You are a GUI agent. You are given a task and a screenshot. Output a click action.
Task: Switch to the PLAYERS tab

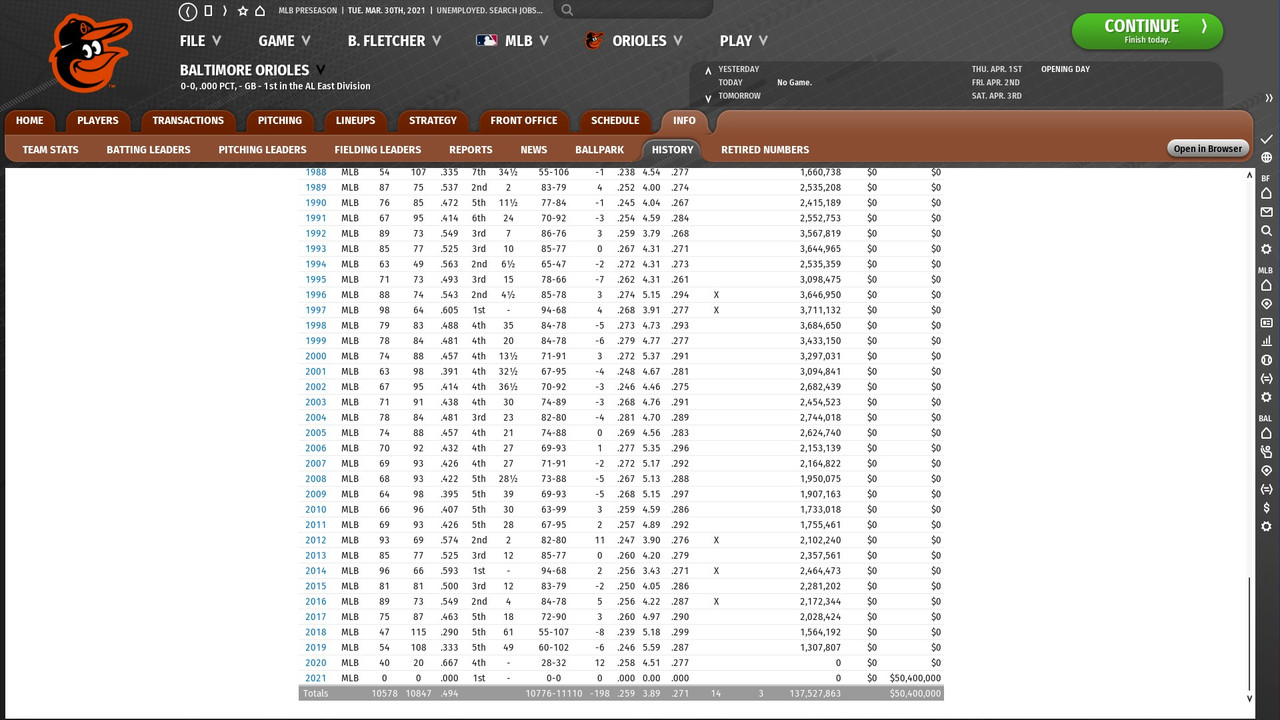[98, 121]
